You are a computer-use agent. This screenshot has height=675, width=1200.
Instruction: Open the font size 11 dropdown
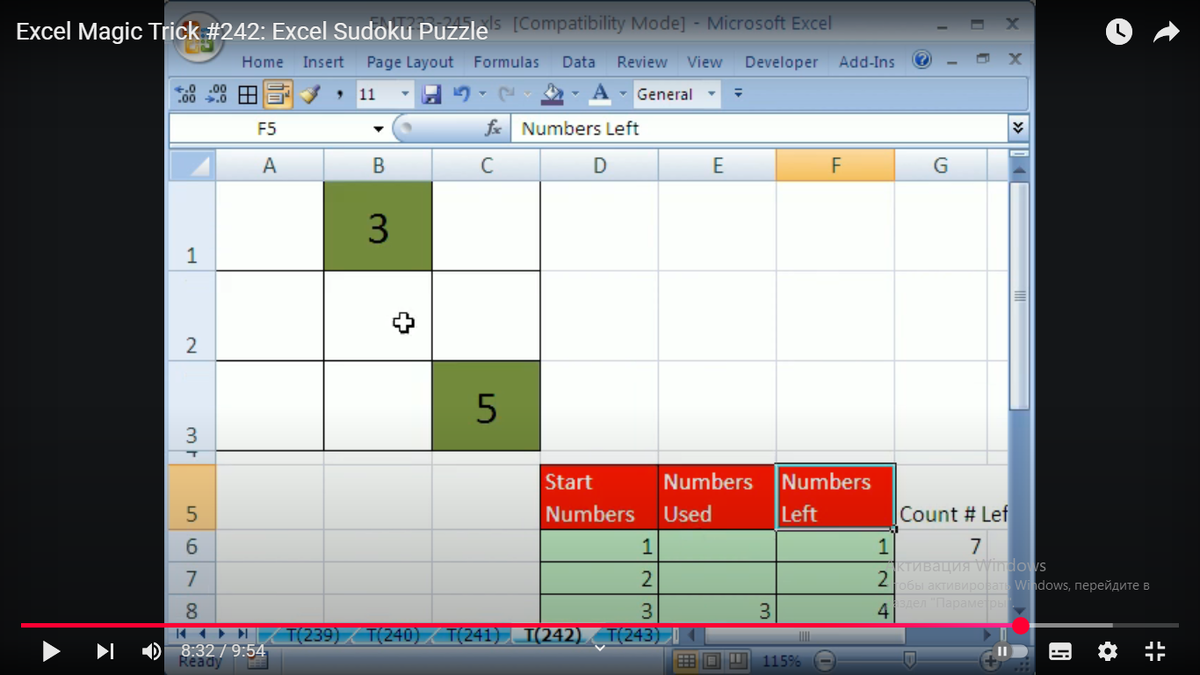coord(405,94)
